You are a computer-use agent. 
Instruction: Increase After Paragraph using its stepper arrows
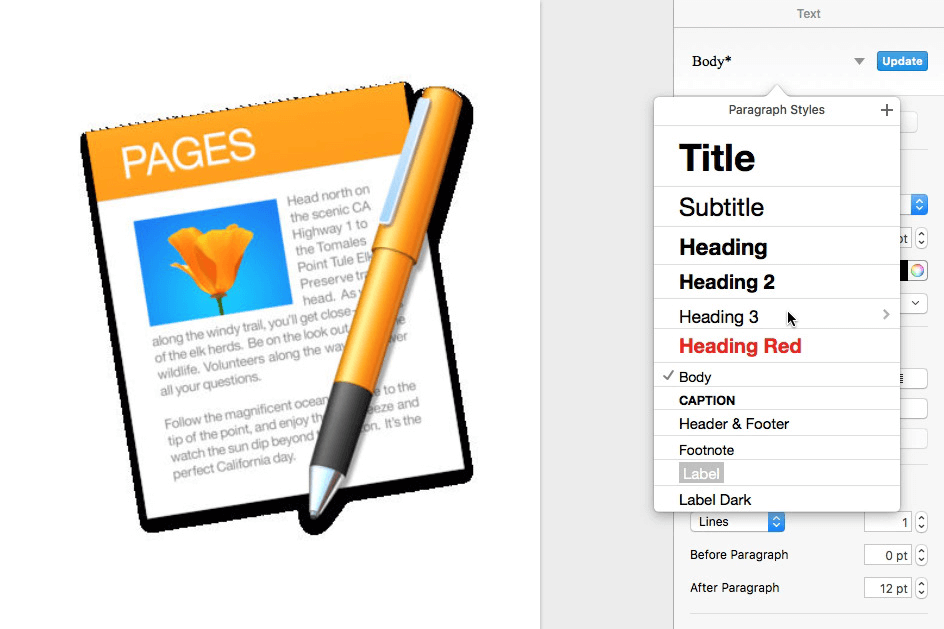tap(920, 588)
